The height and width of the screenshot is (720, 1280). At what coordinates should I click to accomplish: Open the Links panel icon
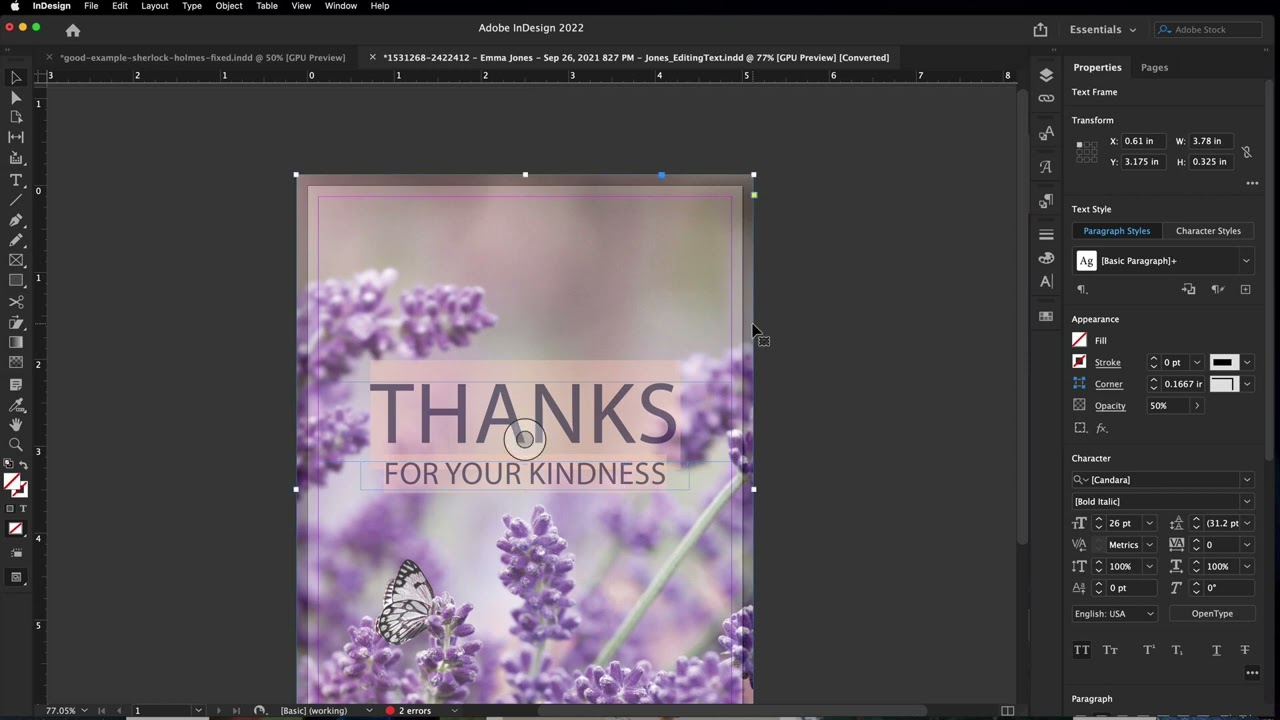pos(1046,98)
